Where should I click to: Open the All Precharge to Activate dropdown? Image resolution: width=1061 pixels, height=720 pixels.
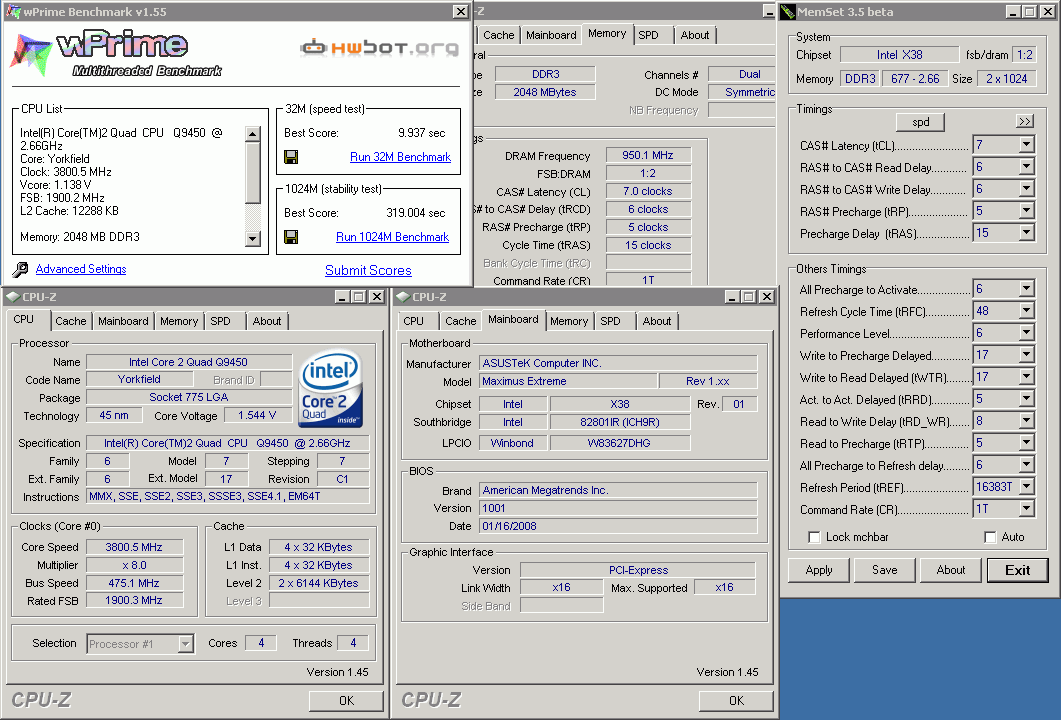click(1026, 289)
